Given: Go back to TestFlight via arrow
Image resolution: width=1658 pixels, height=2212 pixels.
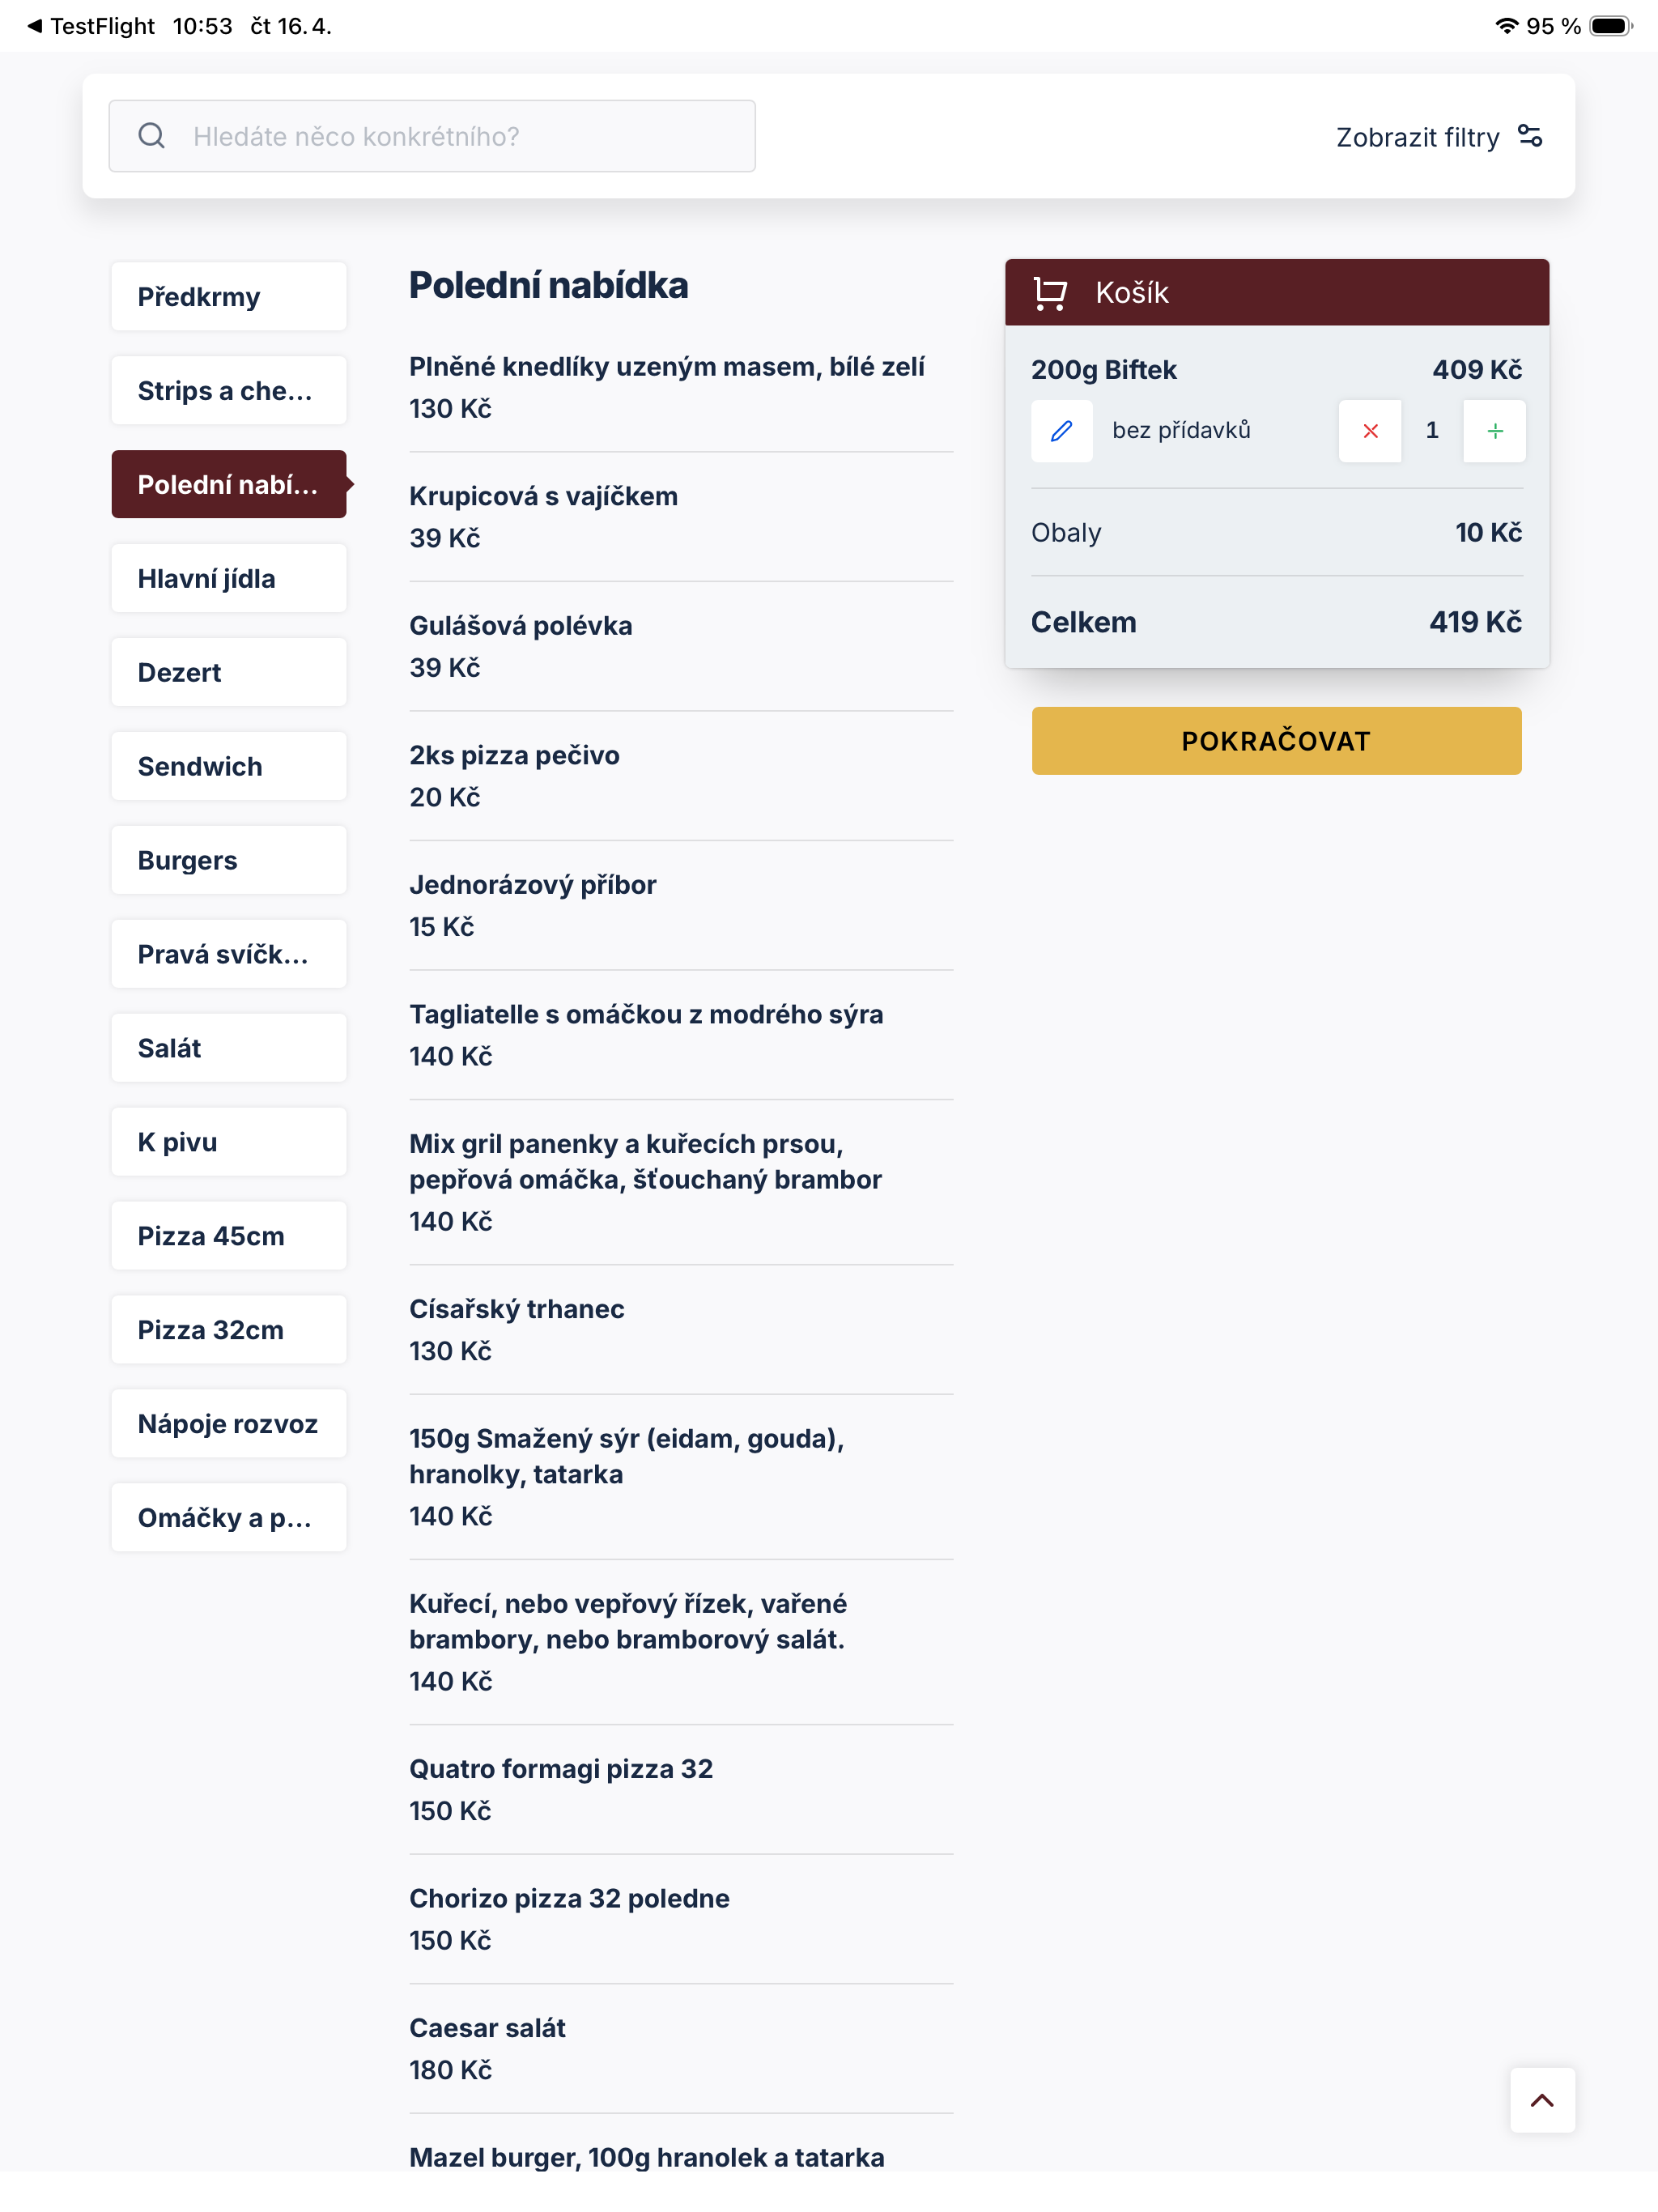Looking at the screenshot, I should pyautogui.click(x=34, y=26).
